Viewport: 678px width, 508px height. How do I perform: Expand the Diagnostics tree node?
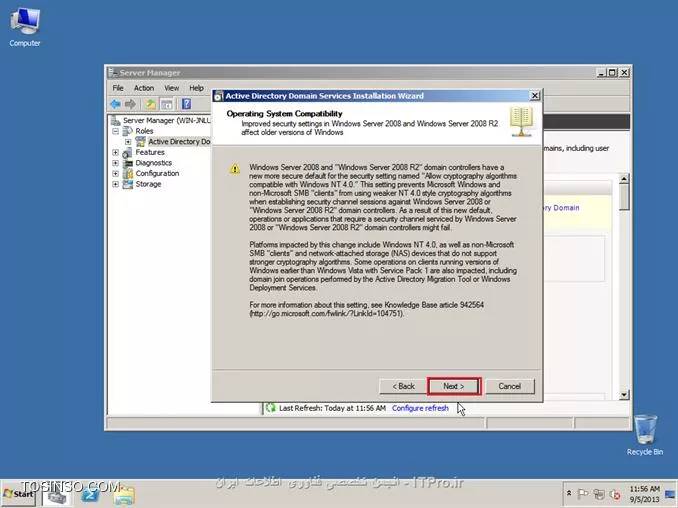(115, 163)
